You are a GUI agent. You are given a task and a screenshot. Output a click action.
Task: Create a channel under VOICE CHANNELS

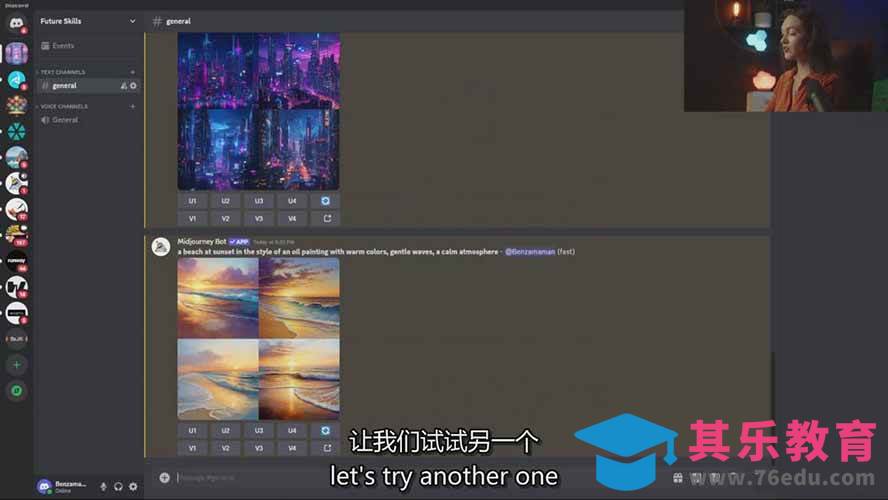coord(133,106)
